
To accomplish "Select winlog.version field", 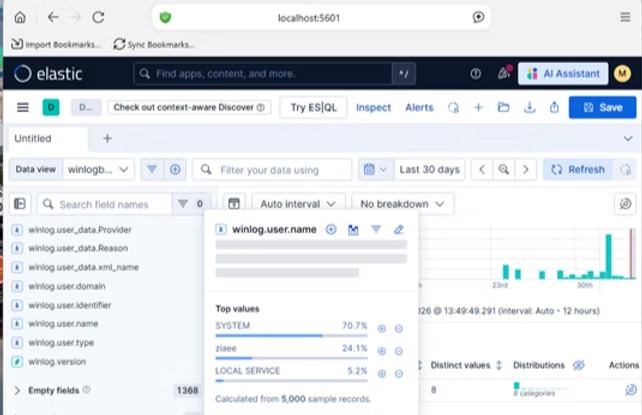I will tap(57, 361).
